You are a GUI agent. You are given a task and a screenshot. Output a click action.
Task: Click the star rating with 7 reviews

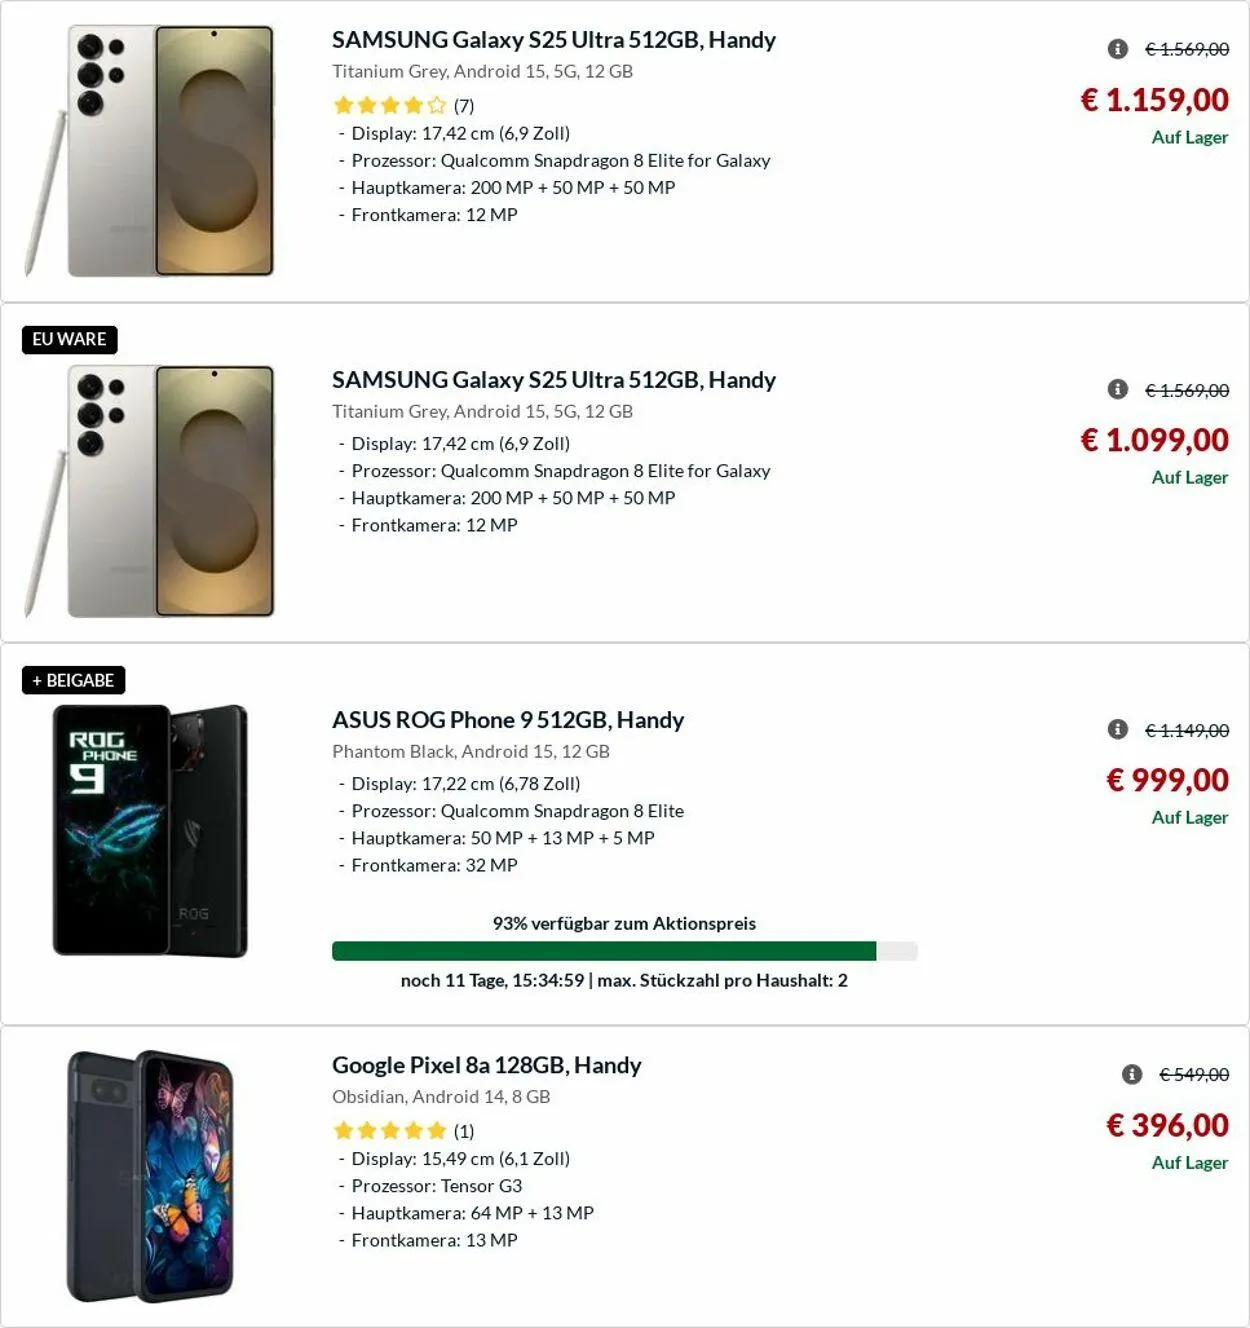pos(390,105)
